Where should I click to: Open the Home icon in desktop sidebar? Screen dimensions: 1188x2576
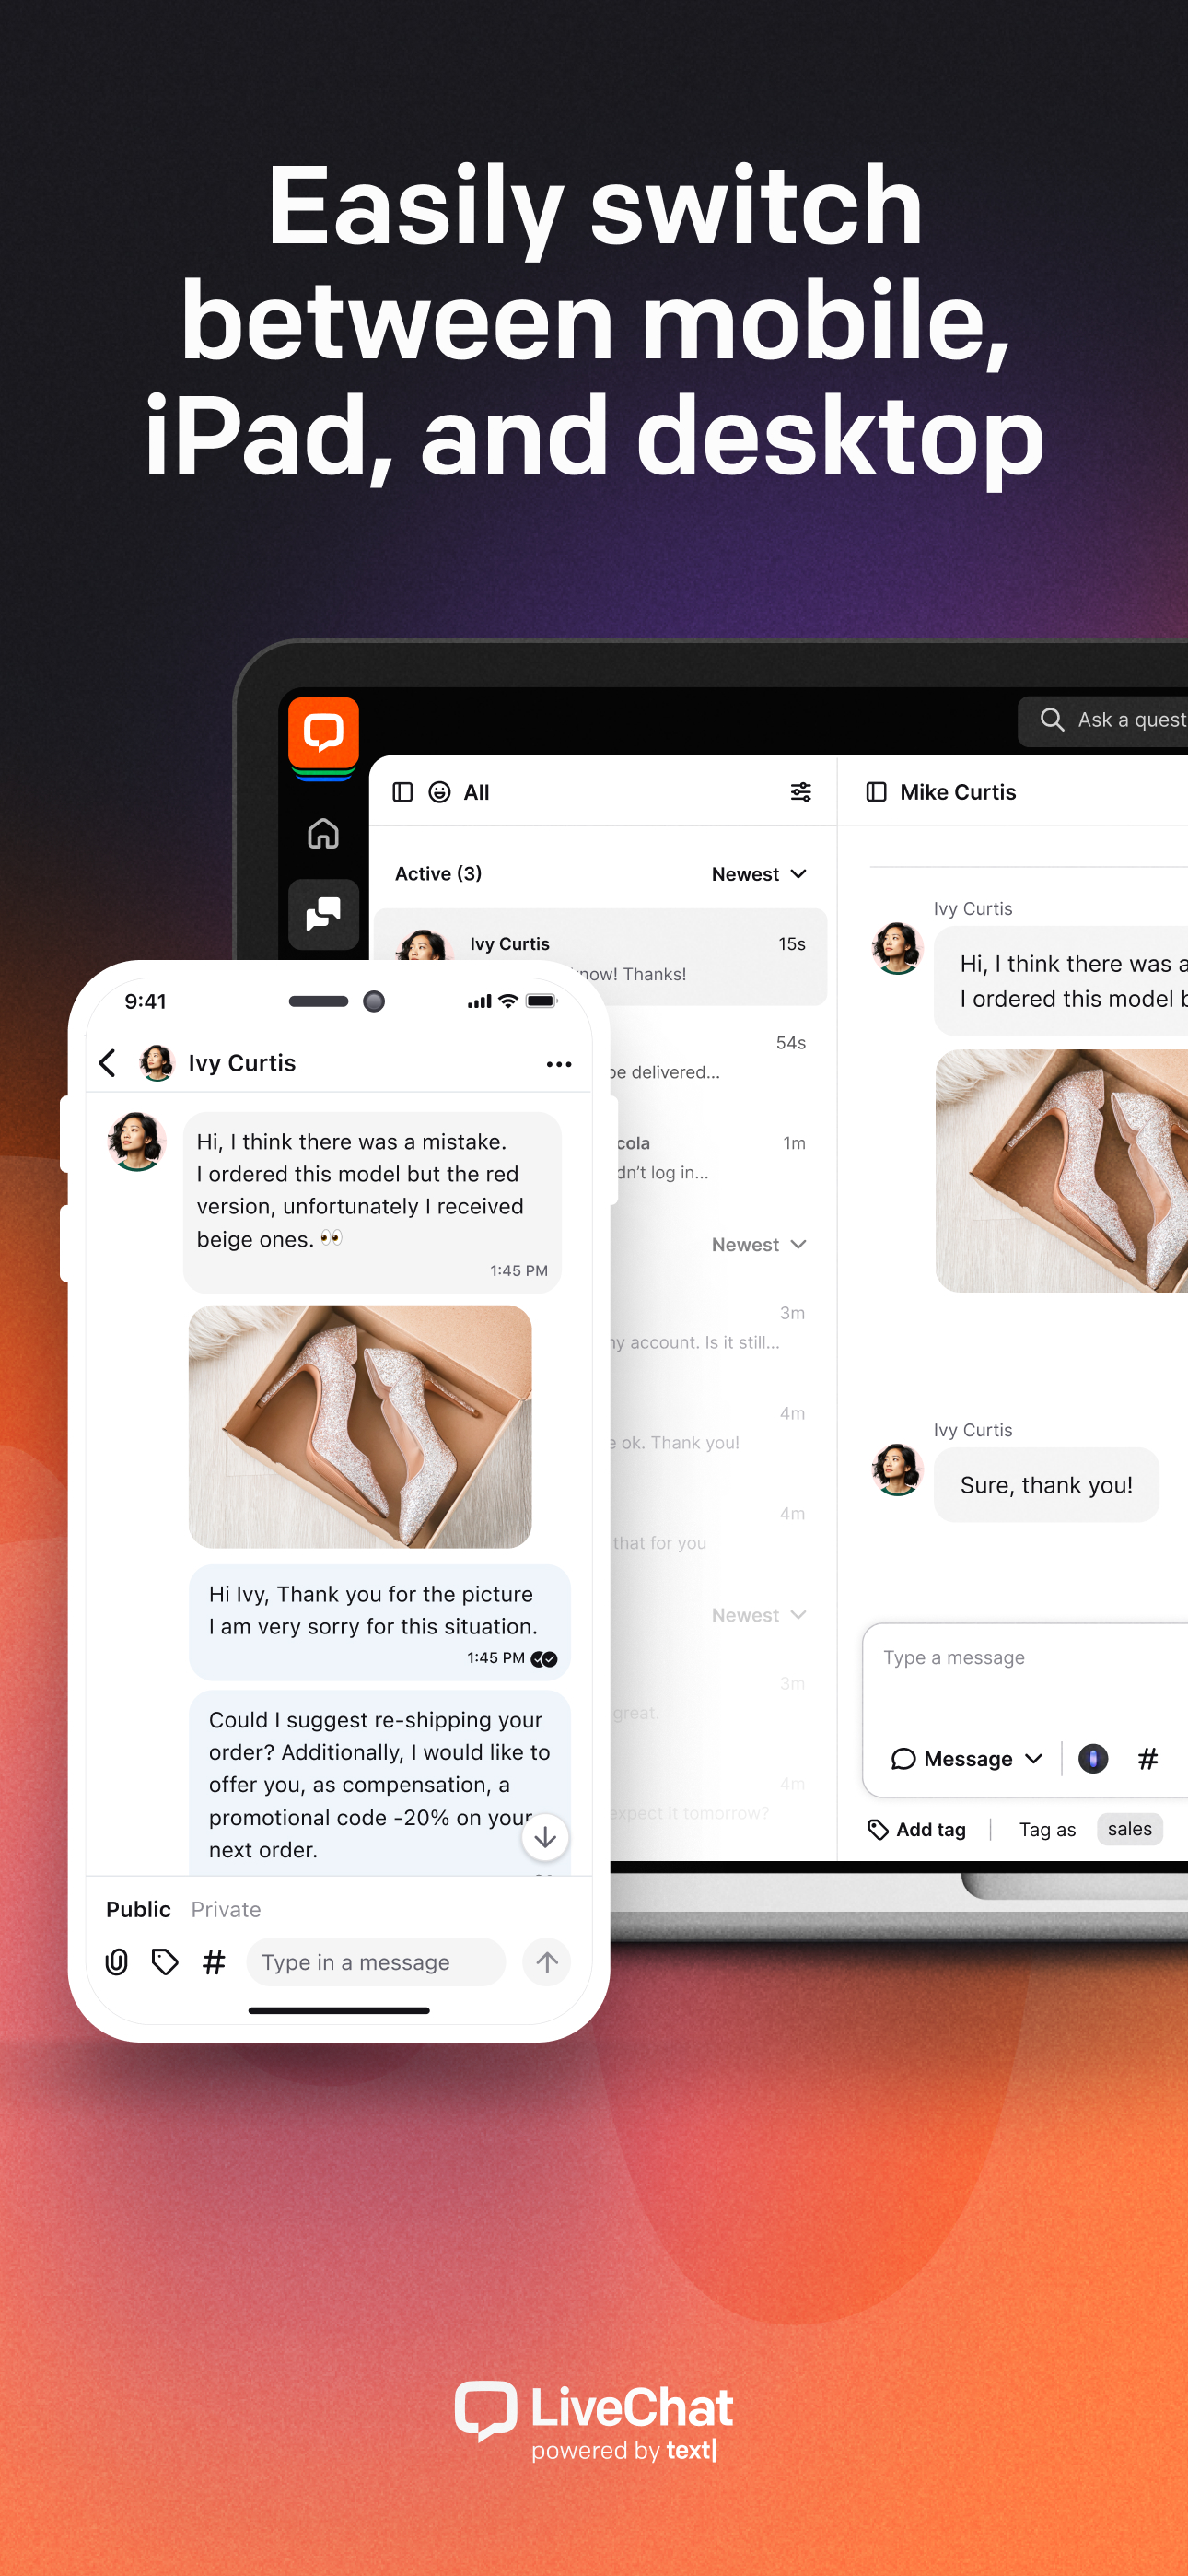coord(323,833)
